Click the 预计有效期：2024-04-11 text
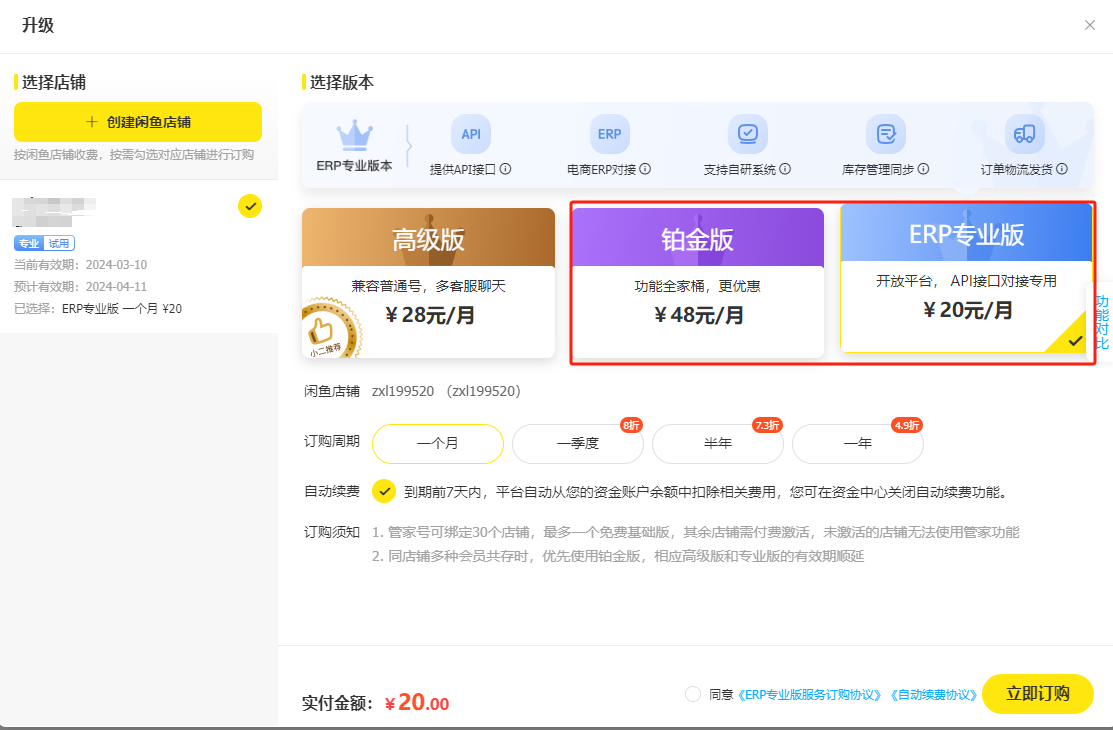Image resolution: width=1113 pixels, height=730 pixels. click(80, 287)
